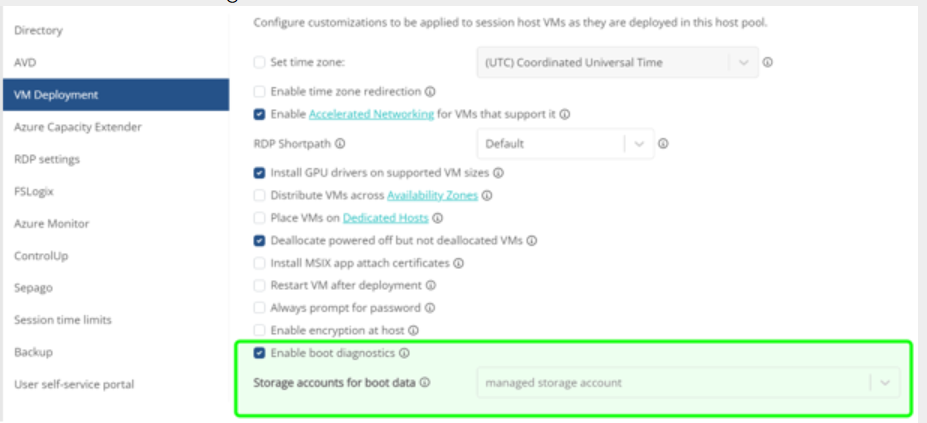Expand the UTC time zone dropdown
The width and height of the screenshot is (927, 423).
point(616,63)
